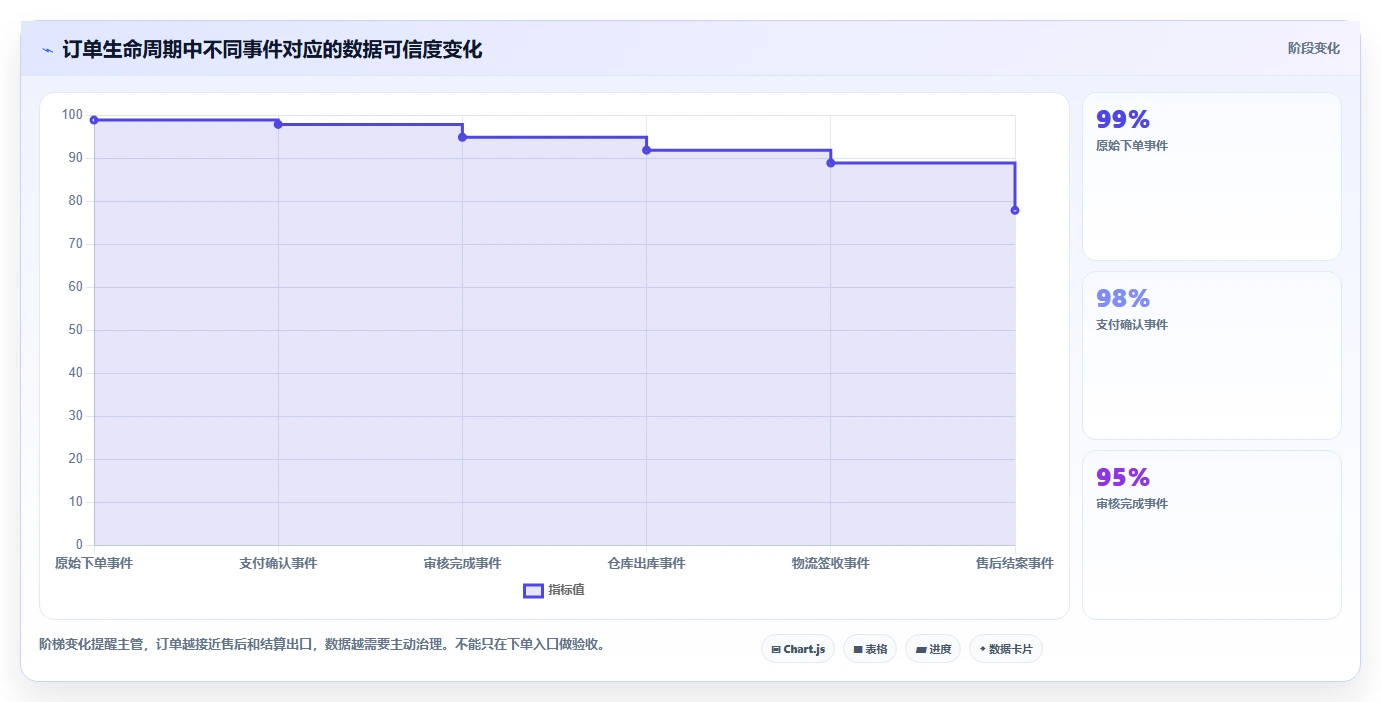Image resolution: width=1381 pixels, height=702 pixels.
Task: Open the 99% 原始下单事件 card
Action: click(x=1211, y=177)
